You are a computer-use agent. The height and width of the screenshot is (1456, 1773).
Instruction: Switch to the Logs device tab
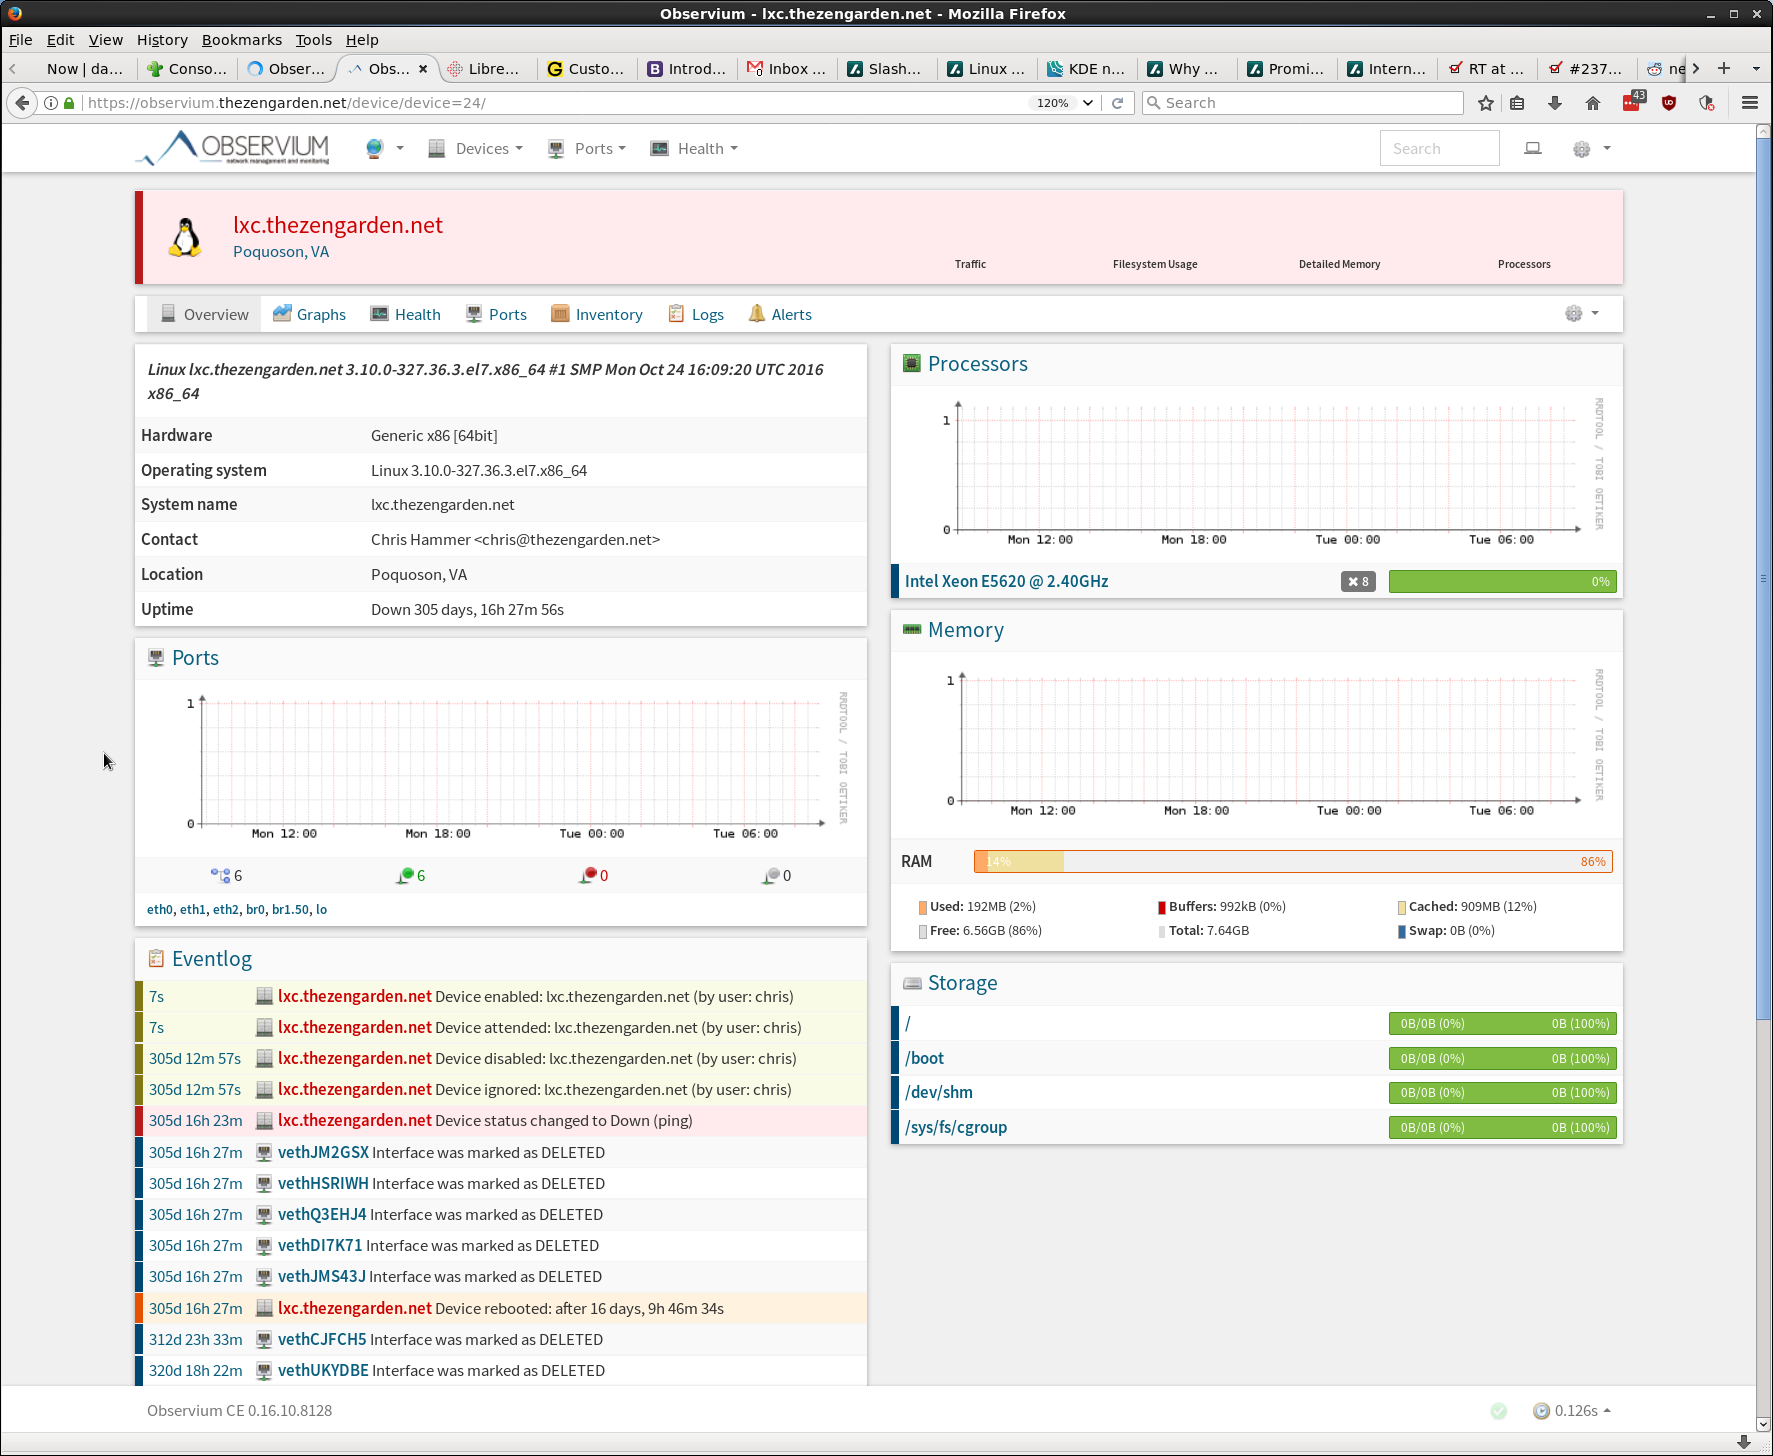(696, 314)
